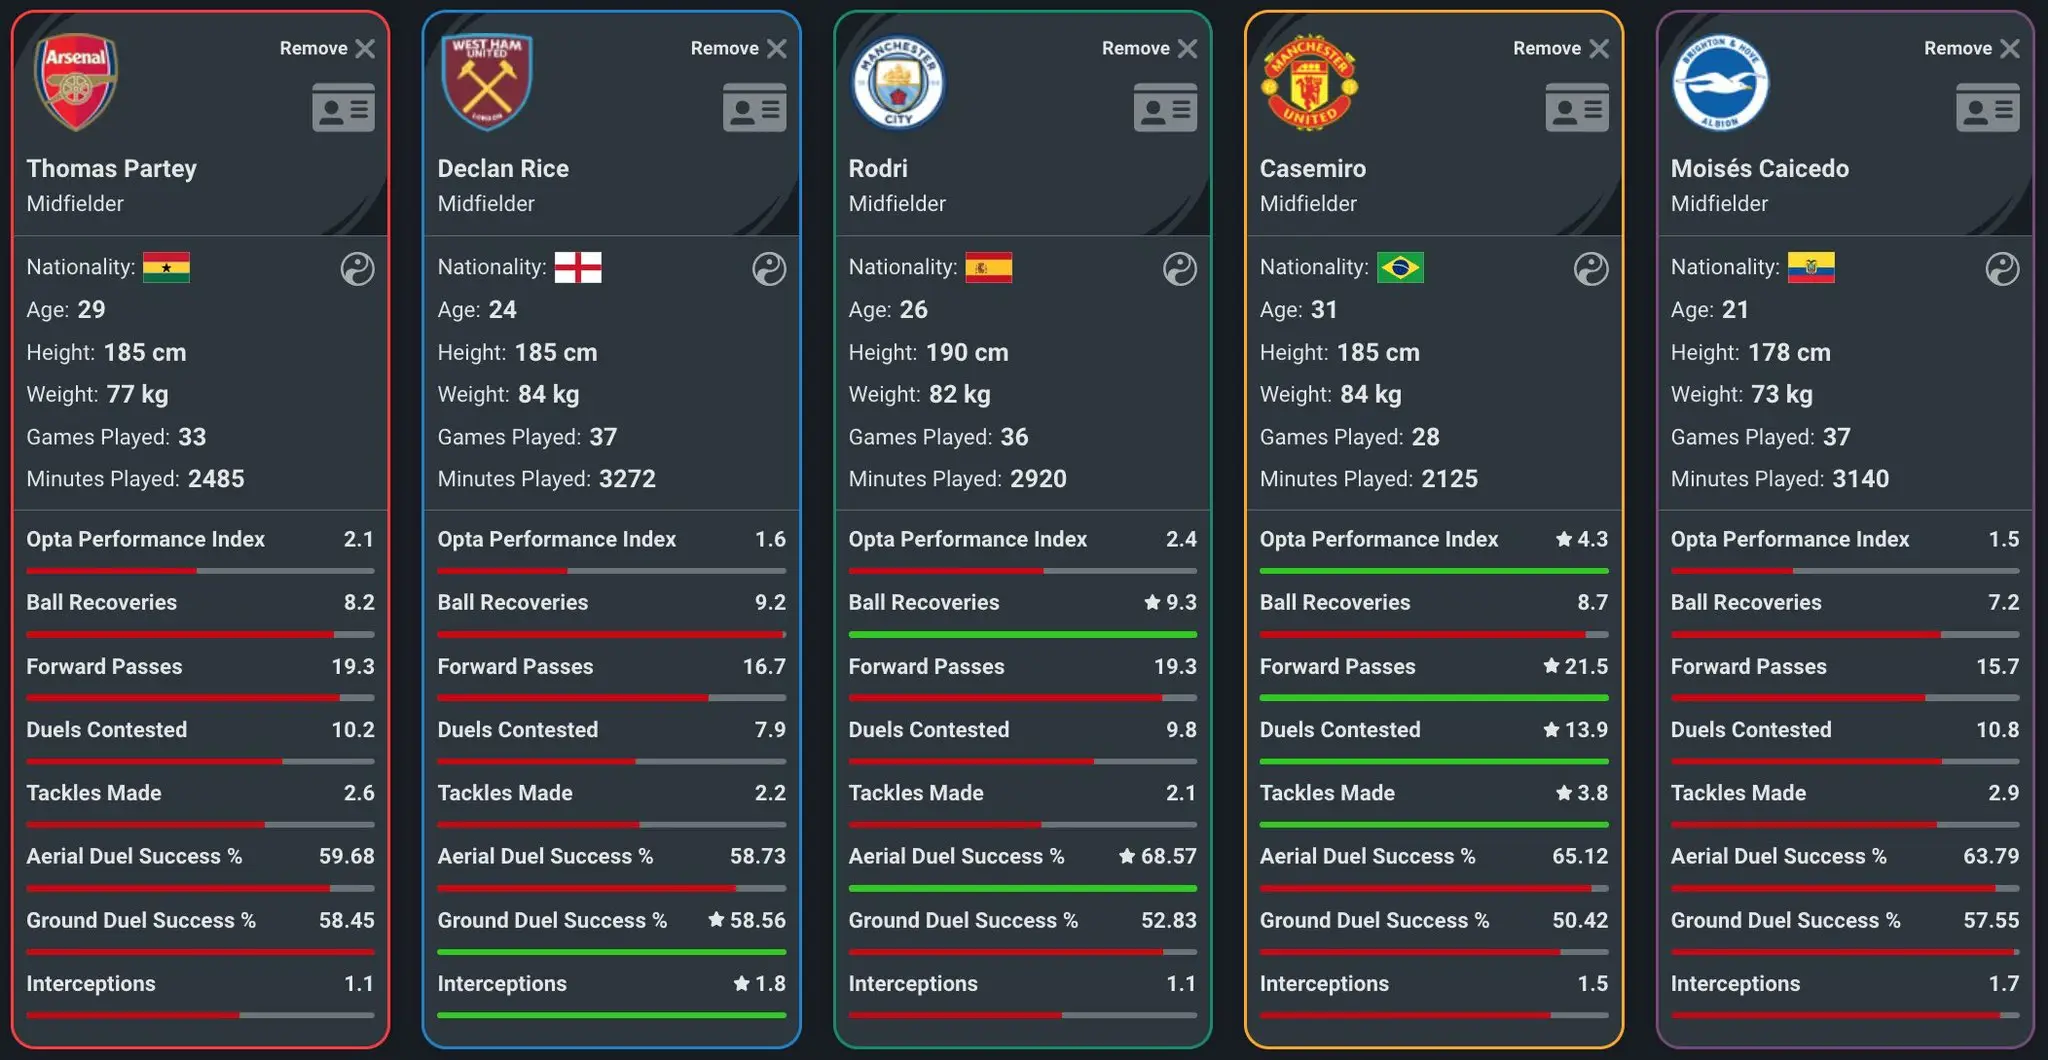Click Rodri's Ball Recoveries green bar
The image size is (2048, 1060).
click(1022, 635)
